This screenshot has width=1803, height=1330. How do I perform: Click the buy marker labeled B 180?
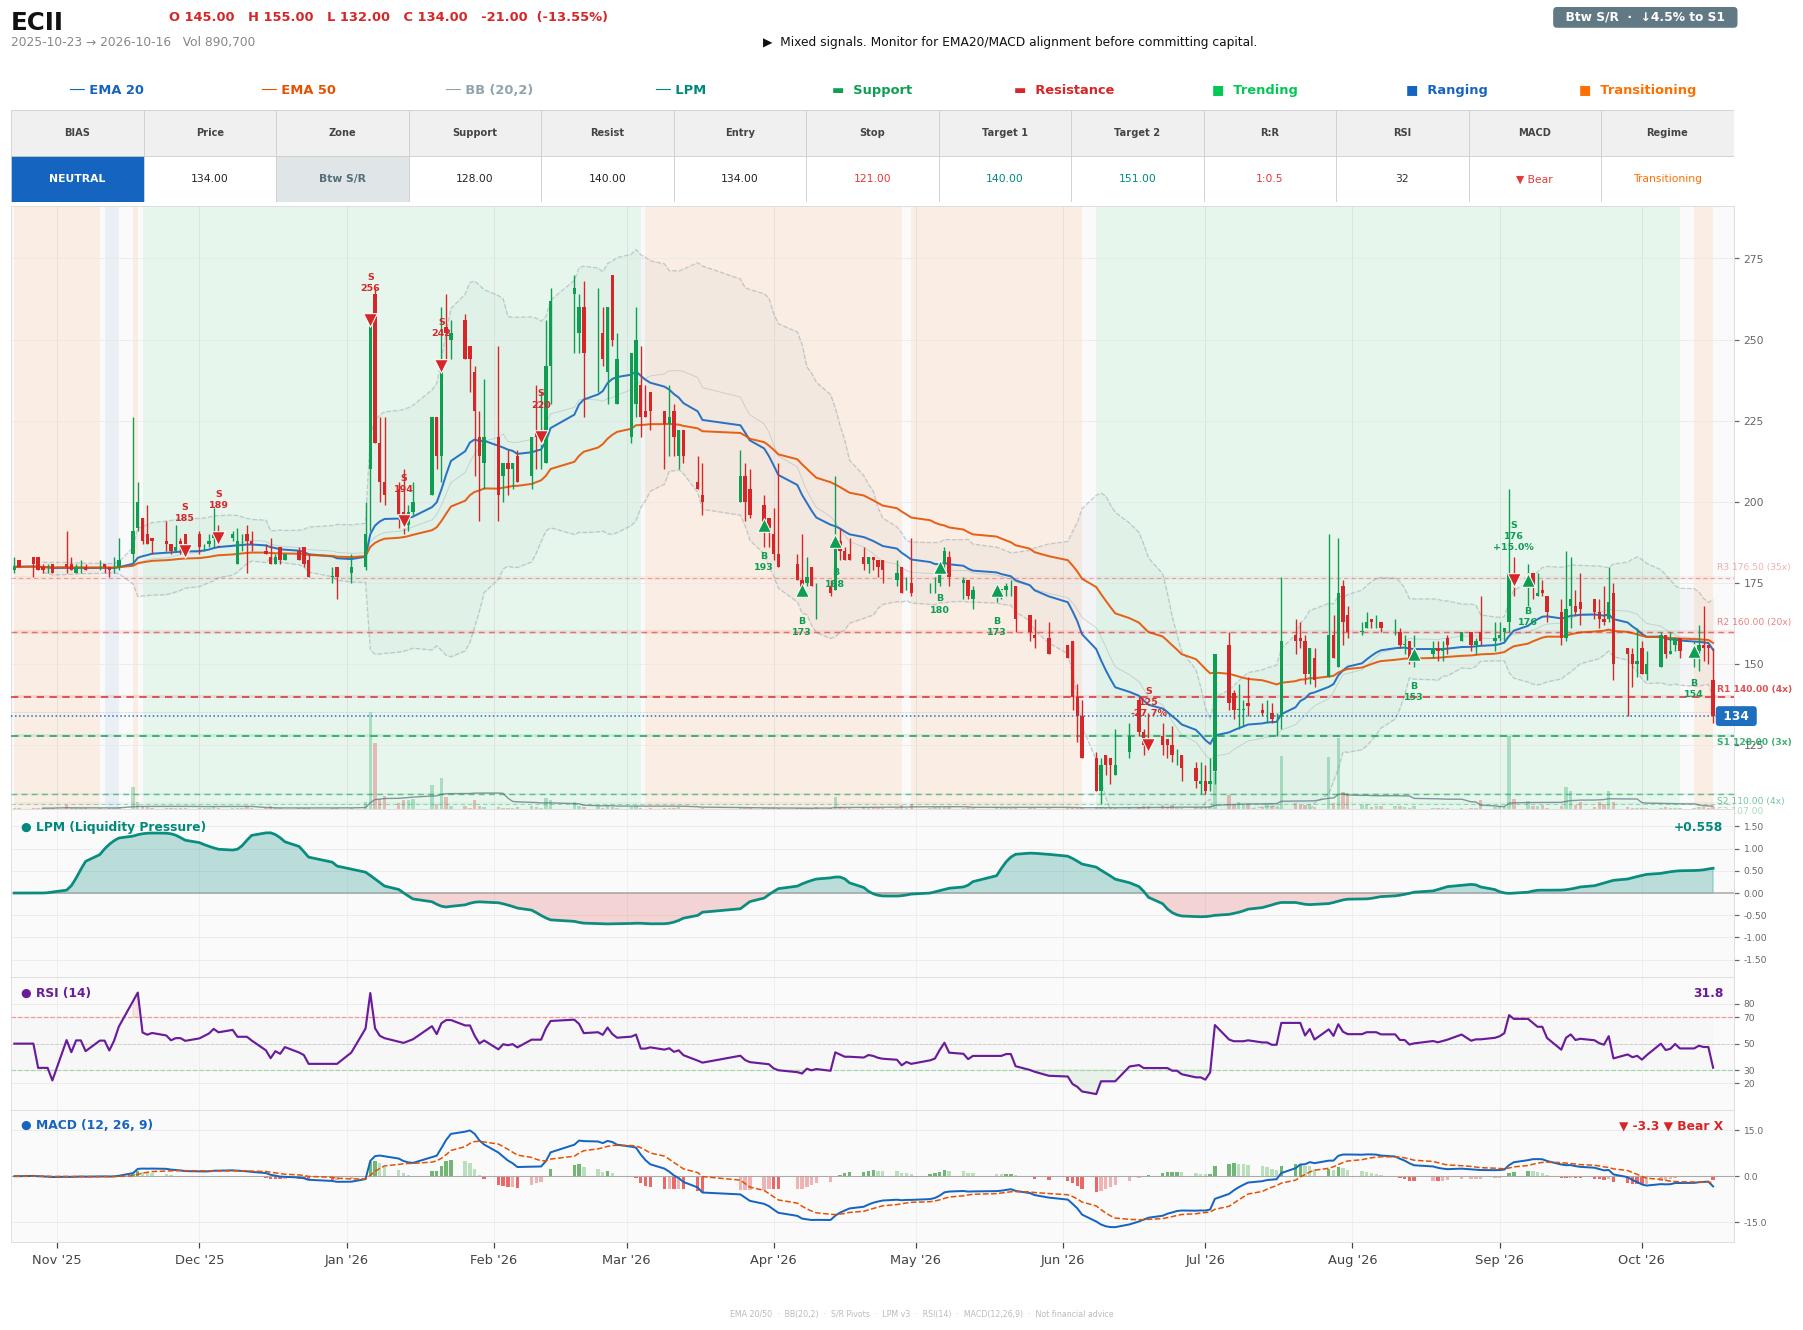tap(940, 568)
